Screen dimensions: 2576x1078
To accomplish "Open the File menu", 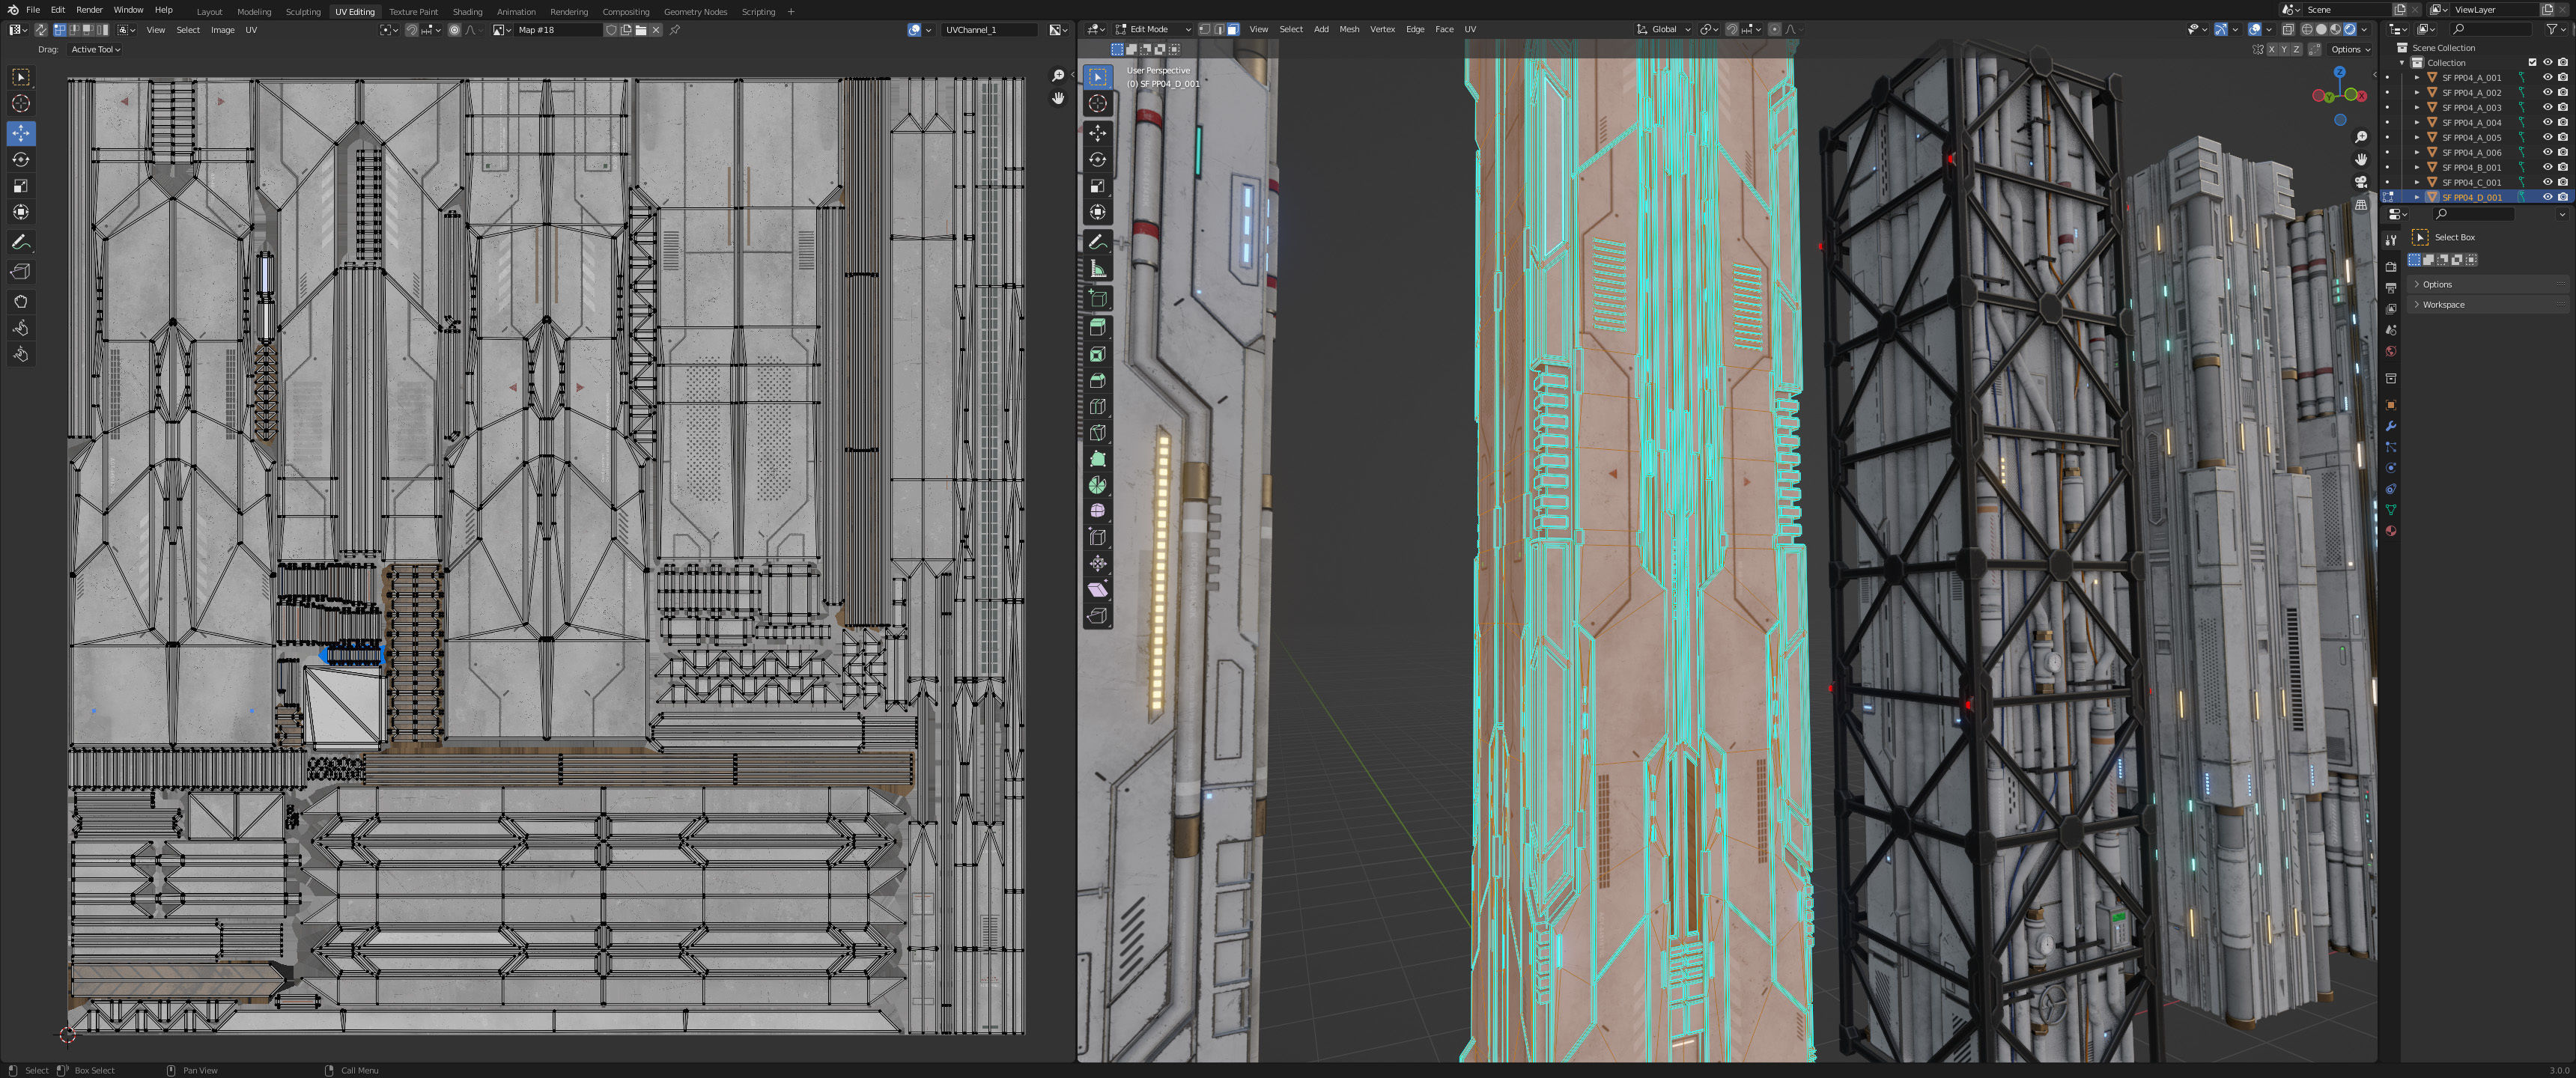I will [33, 10].
